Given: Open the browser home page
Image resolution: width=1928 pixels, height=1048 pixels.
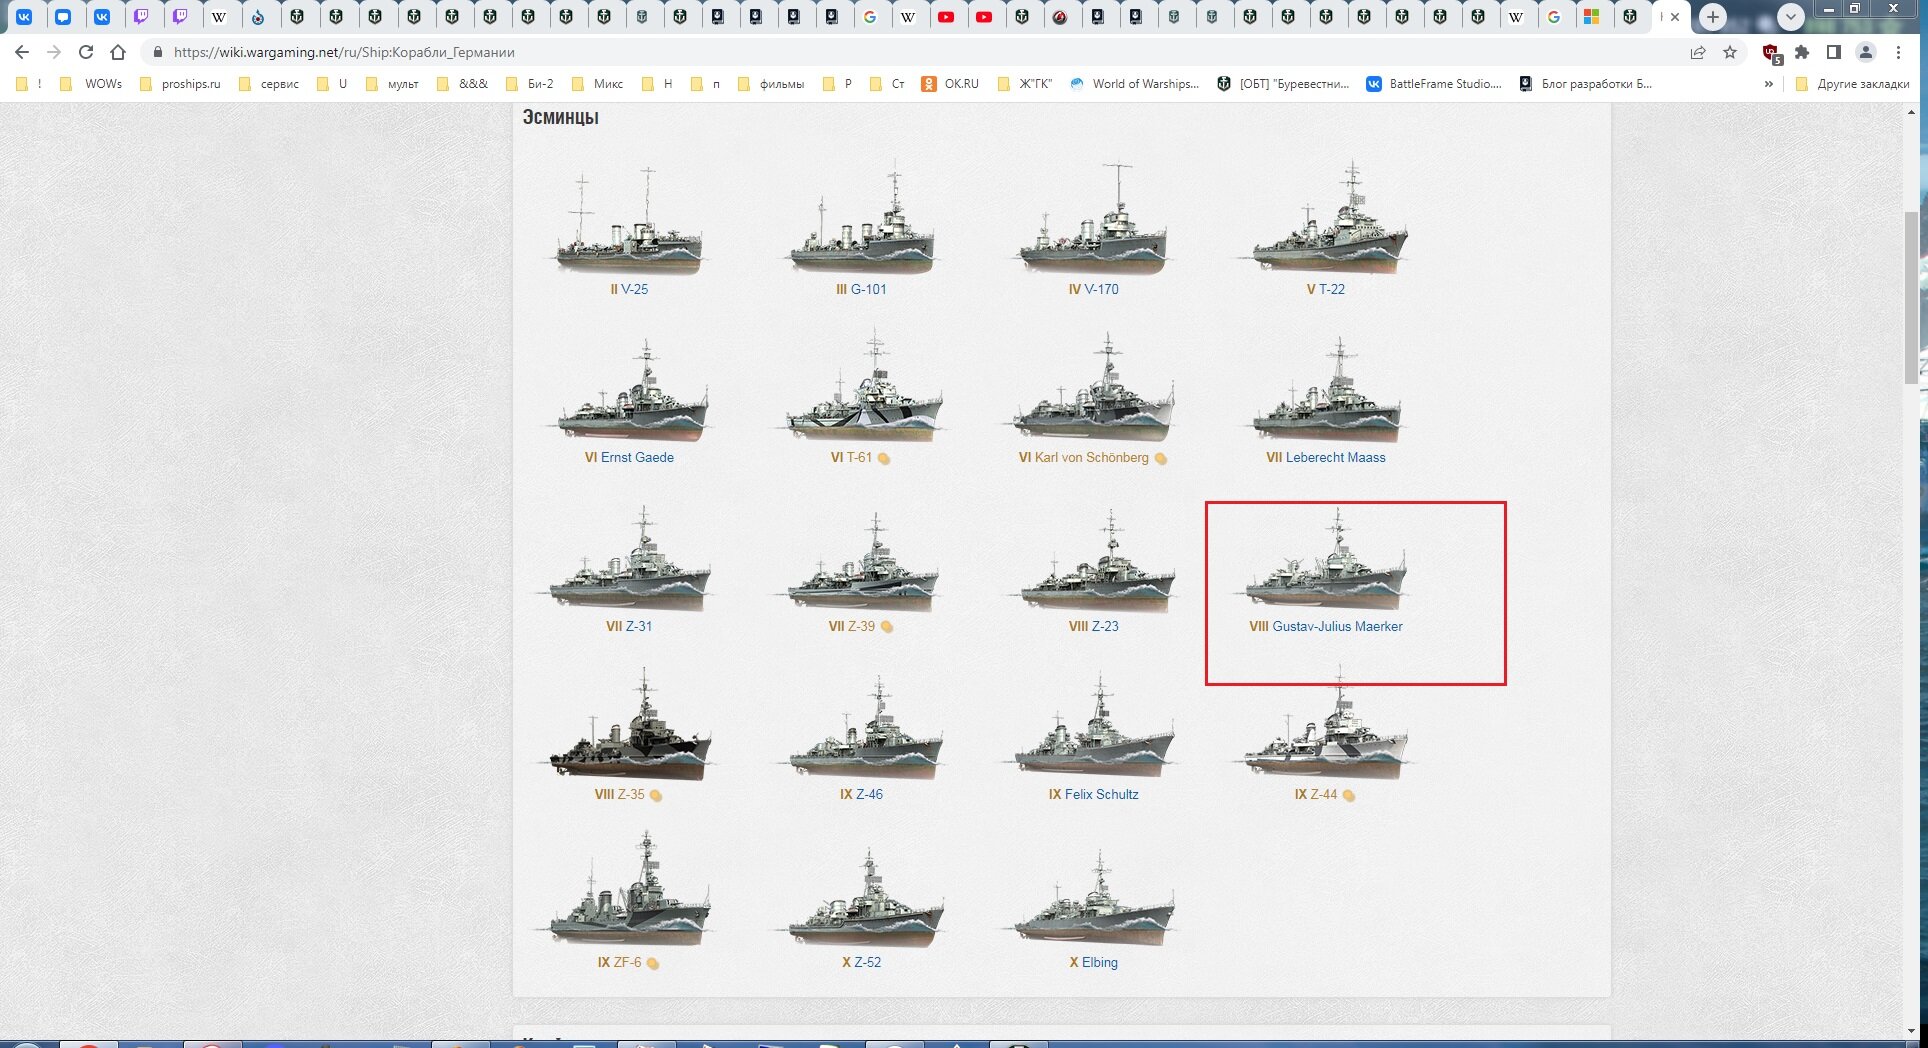Looking at the screenshot, I should click(118, 52).
